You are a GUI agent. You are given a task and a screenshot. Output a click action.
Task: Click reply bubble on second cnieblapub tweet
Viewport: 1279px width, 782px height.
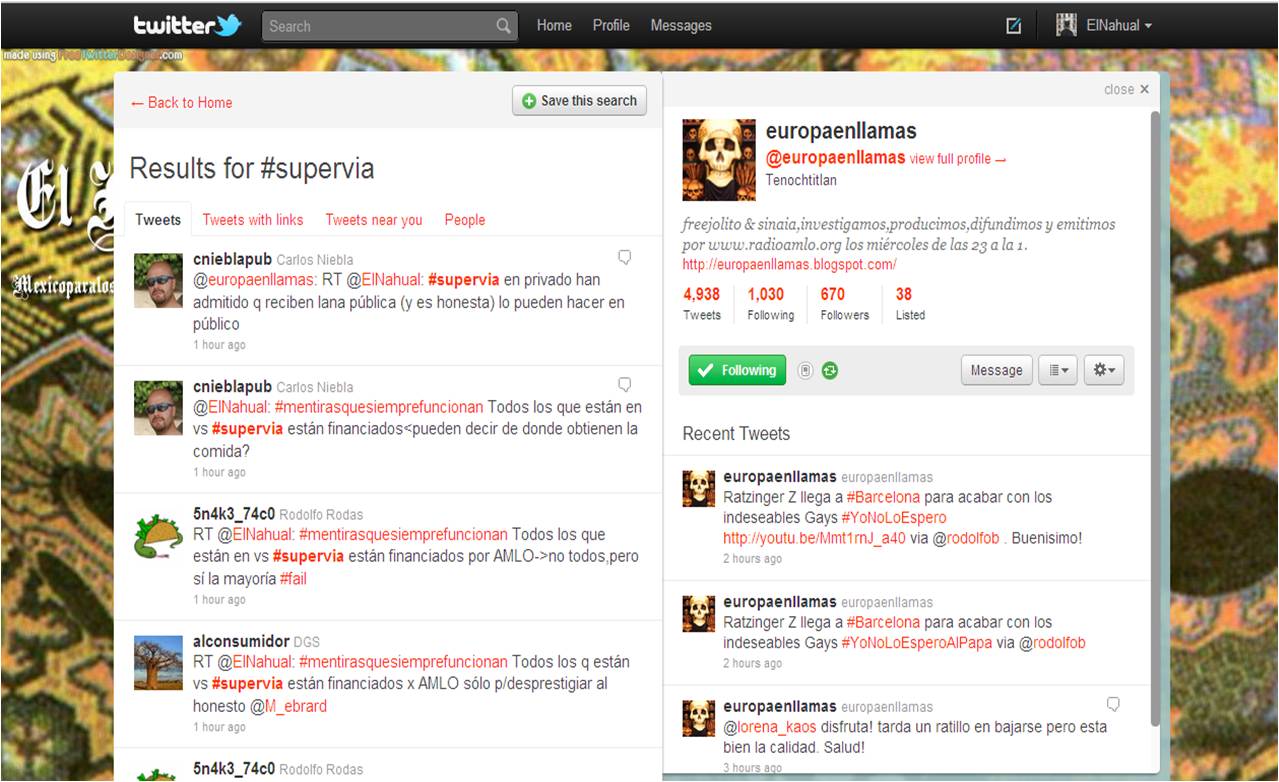click(625, 385)
